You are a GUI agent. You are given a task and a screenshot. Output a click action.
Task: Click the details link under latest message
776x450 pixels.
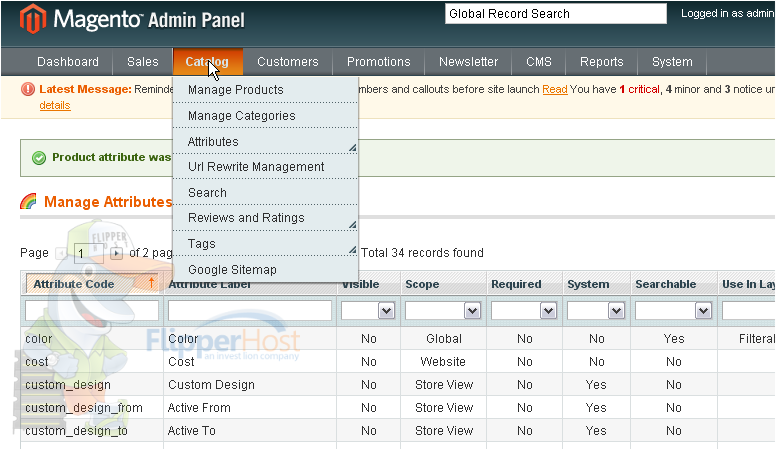pyautogui.click(x=55, y=105)
